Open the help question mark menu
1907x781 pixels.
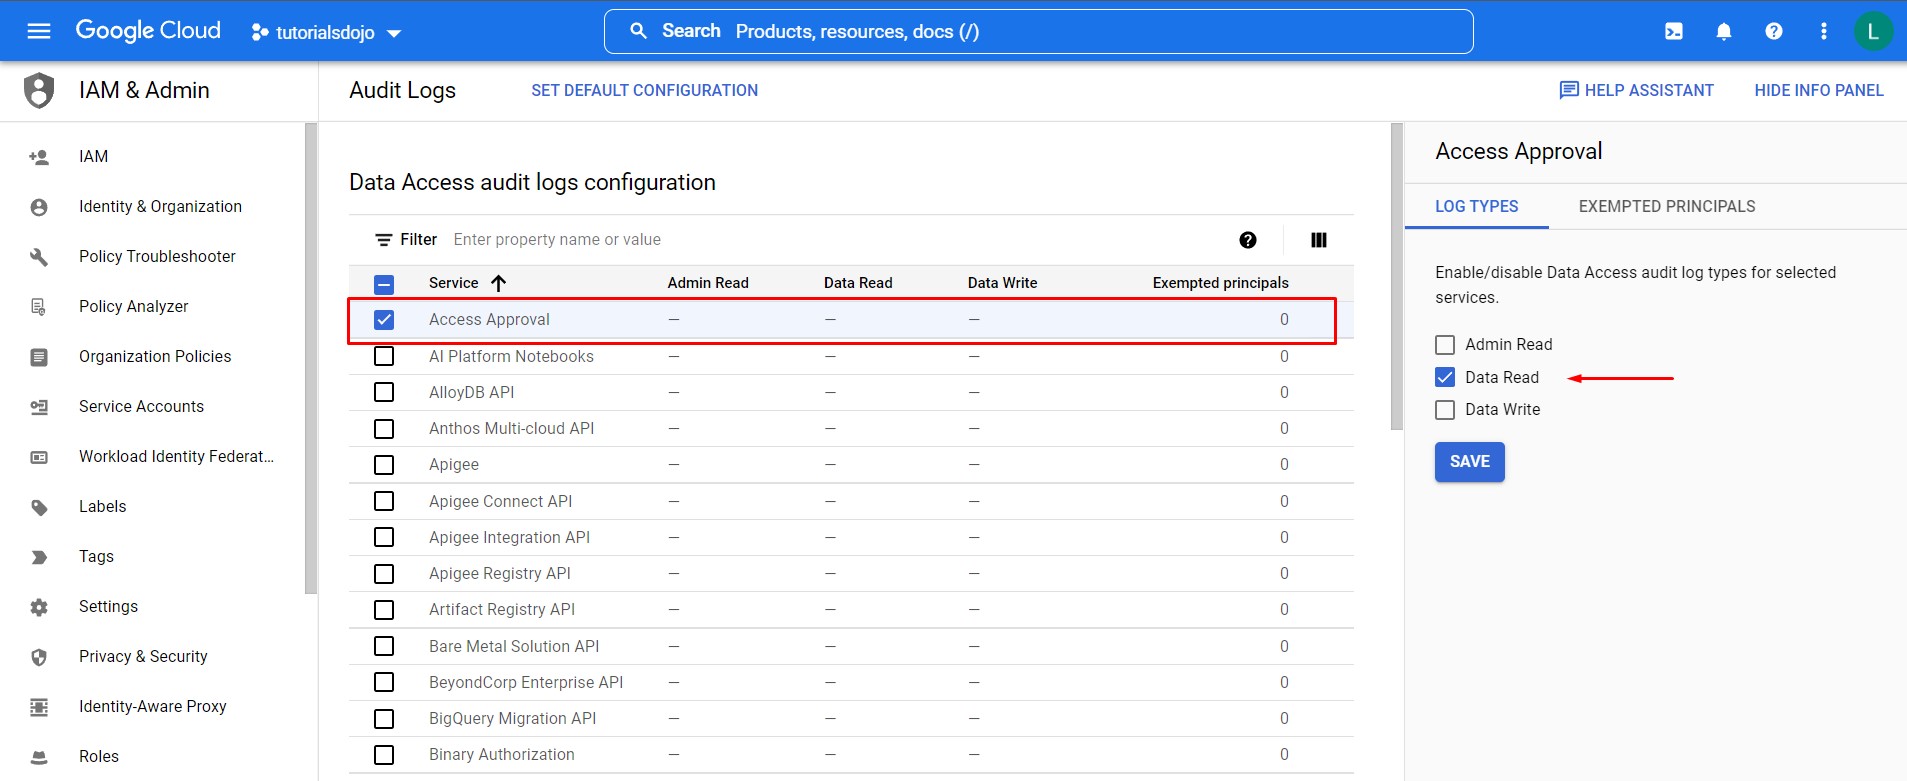coord(1774,31)
